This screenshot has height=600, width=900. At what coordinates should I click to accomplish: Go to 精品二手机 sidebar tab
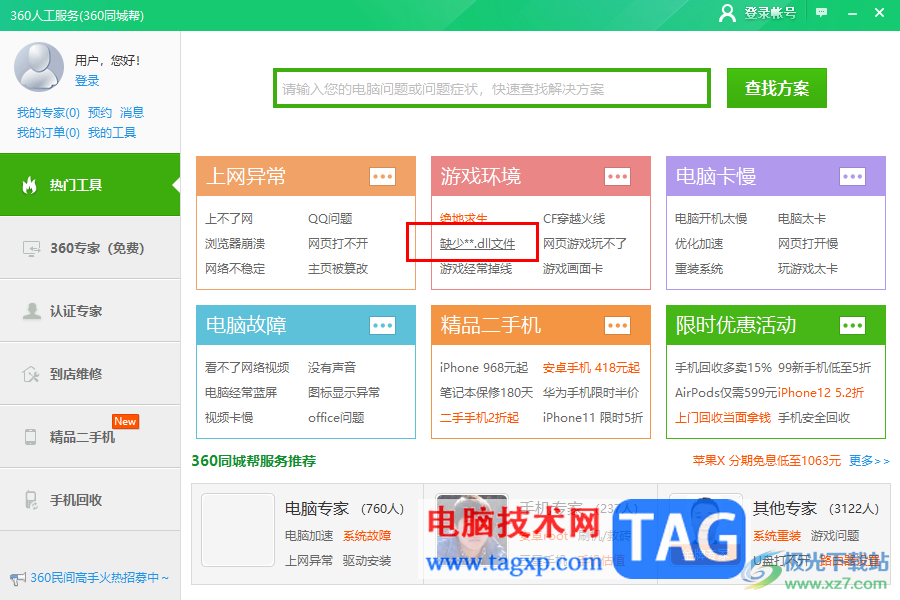[90, 437]
